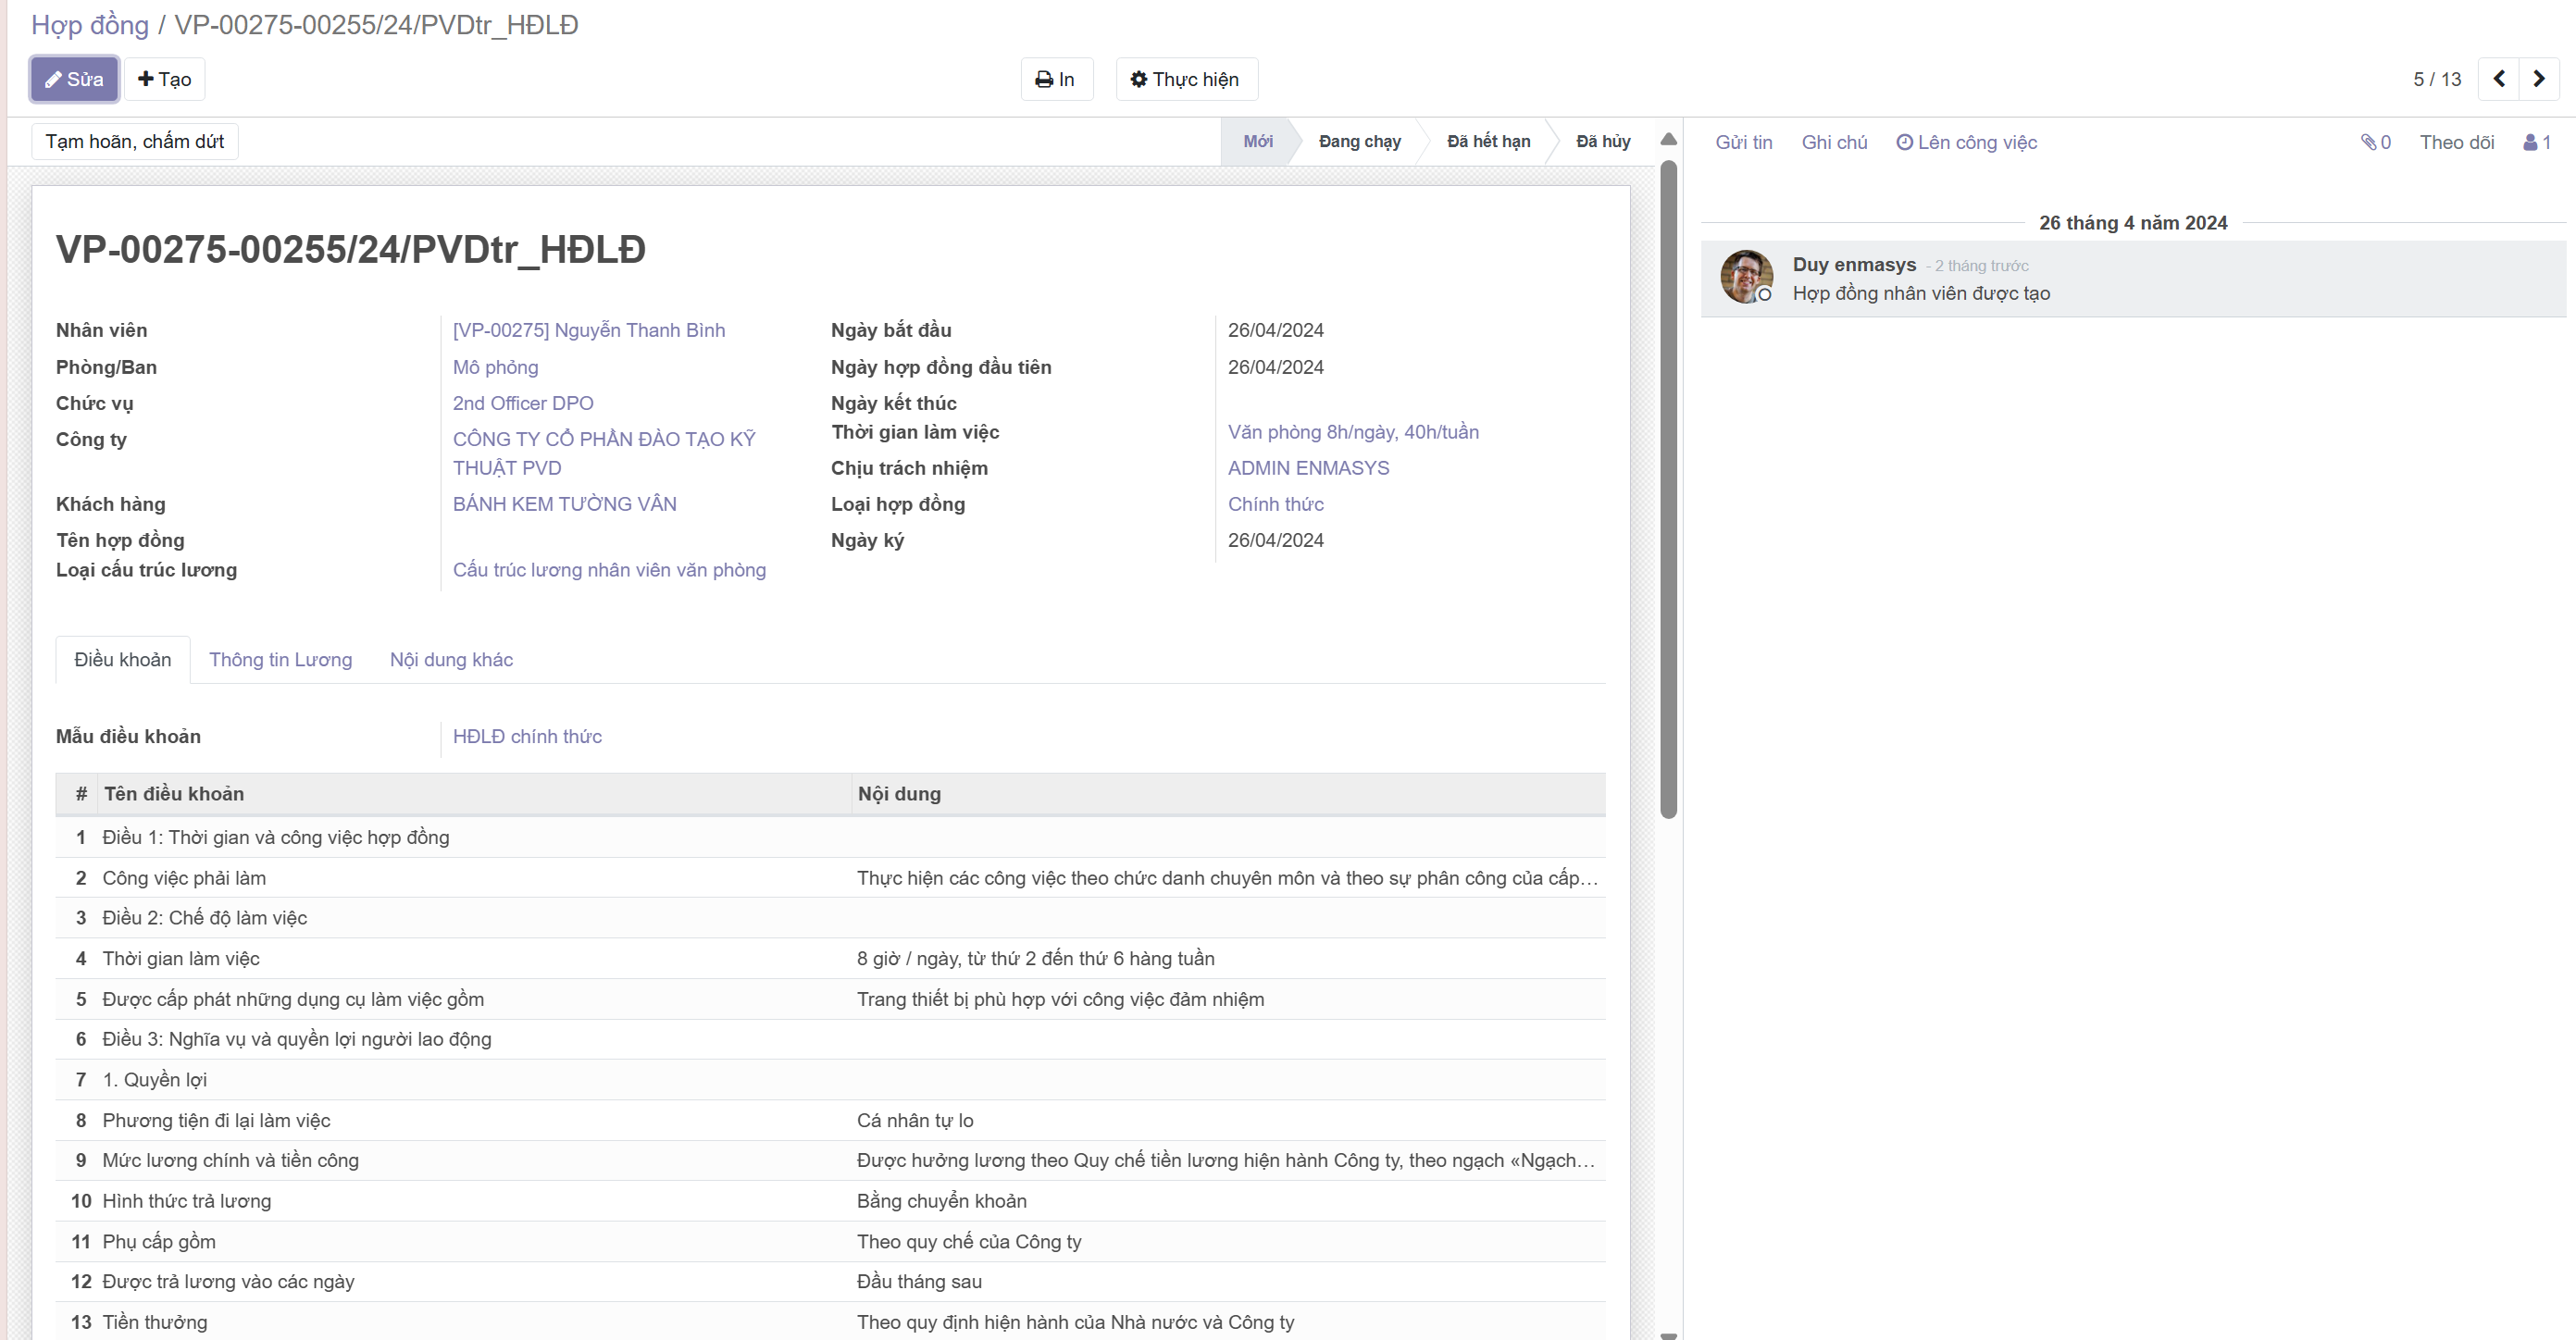Select the Đã hủy status stage
The height and width of the screenshot is (1340, 2576).
pos(1602,141)
